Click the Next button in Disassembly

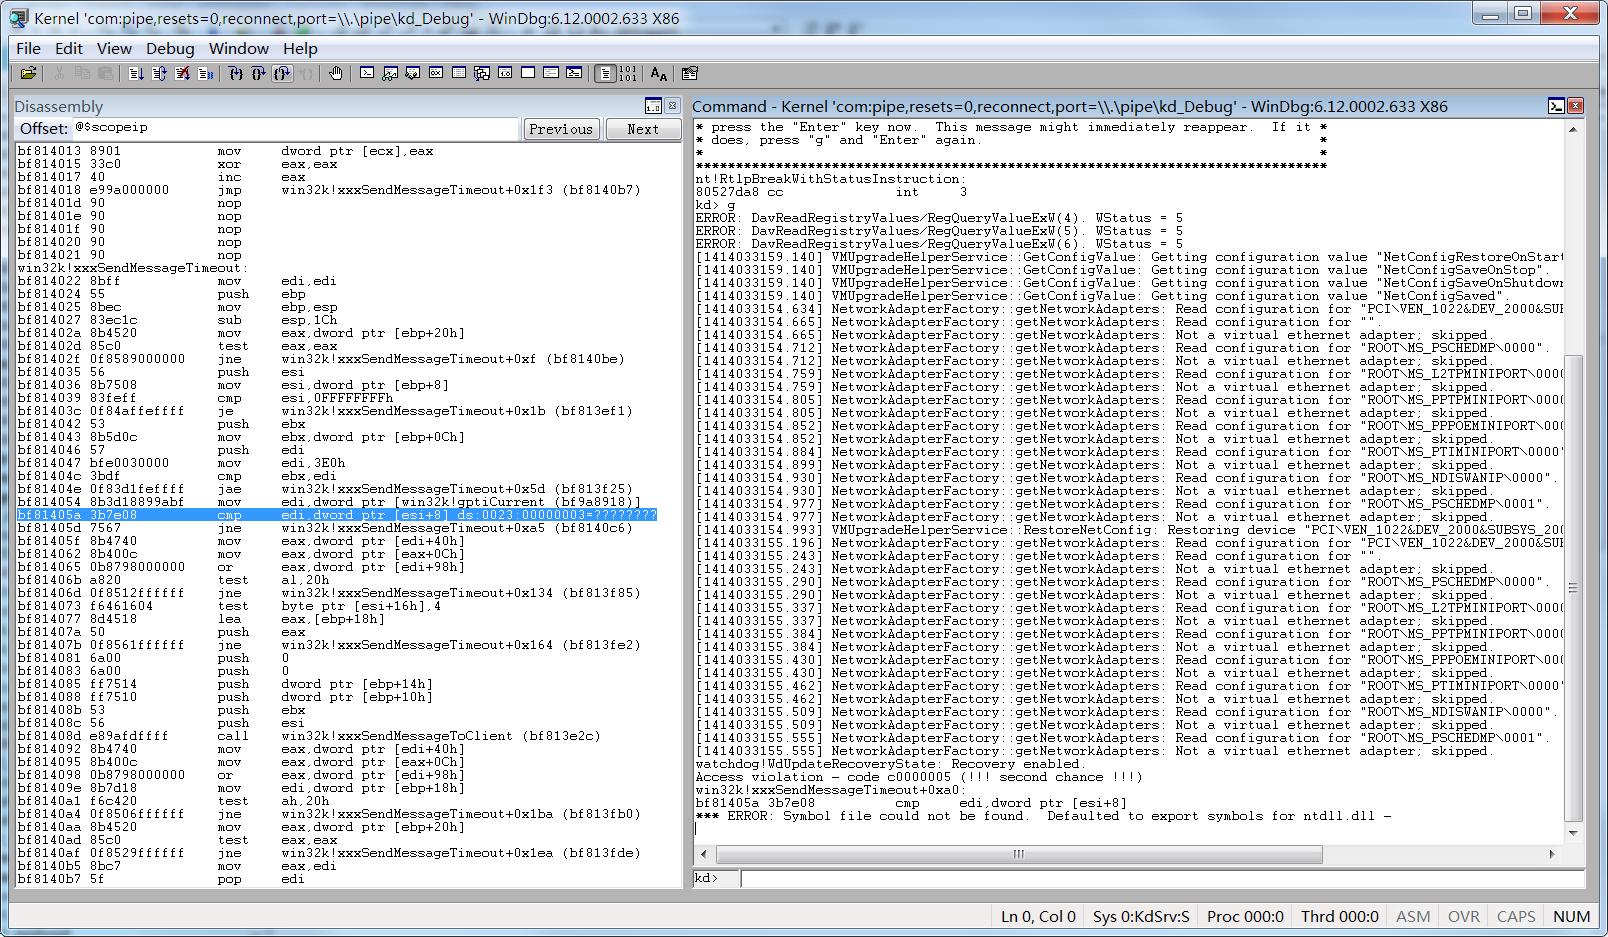coord(643,129)
